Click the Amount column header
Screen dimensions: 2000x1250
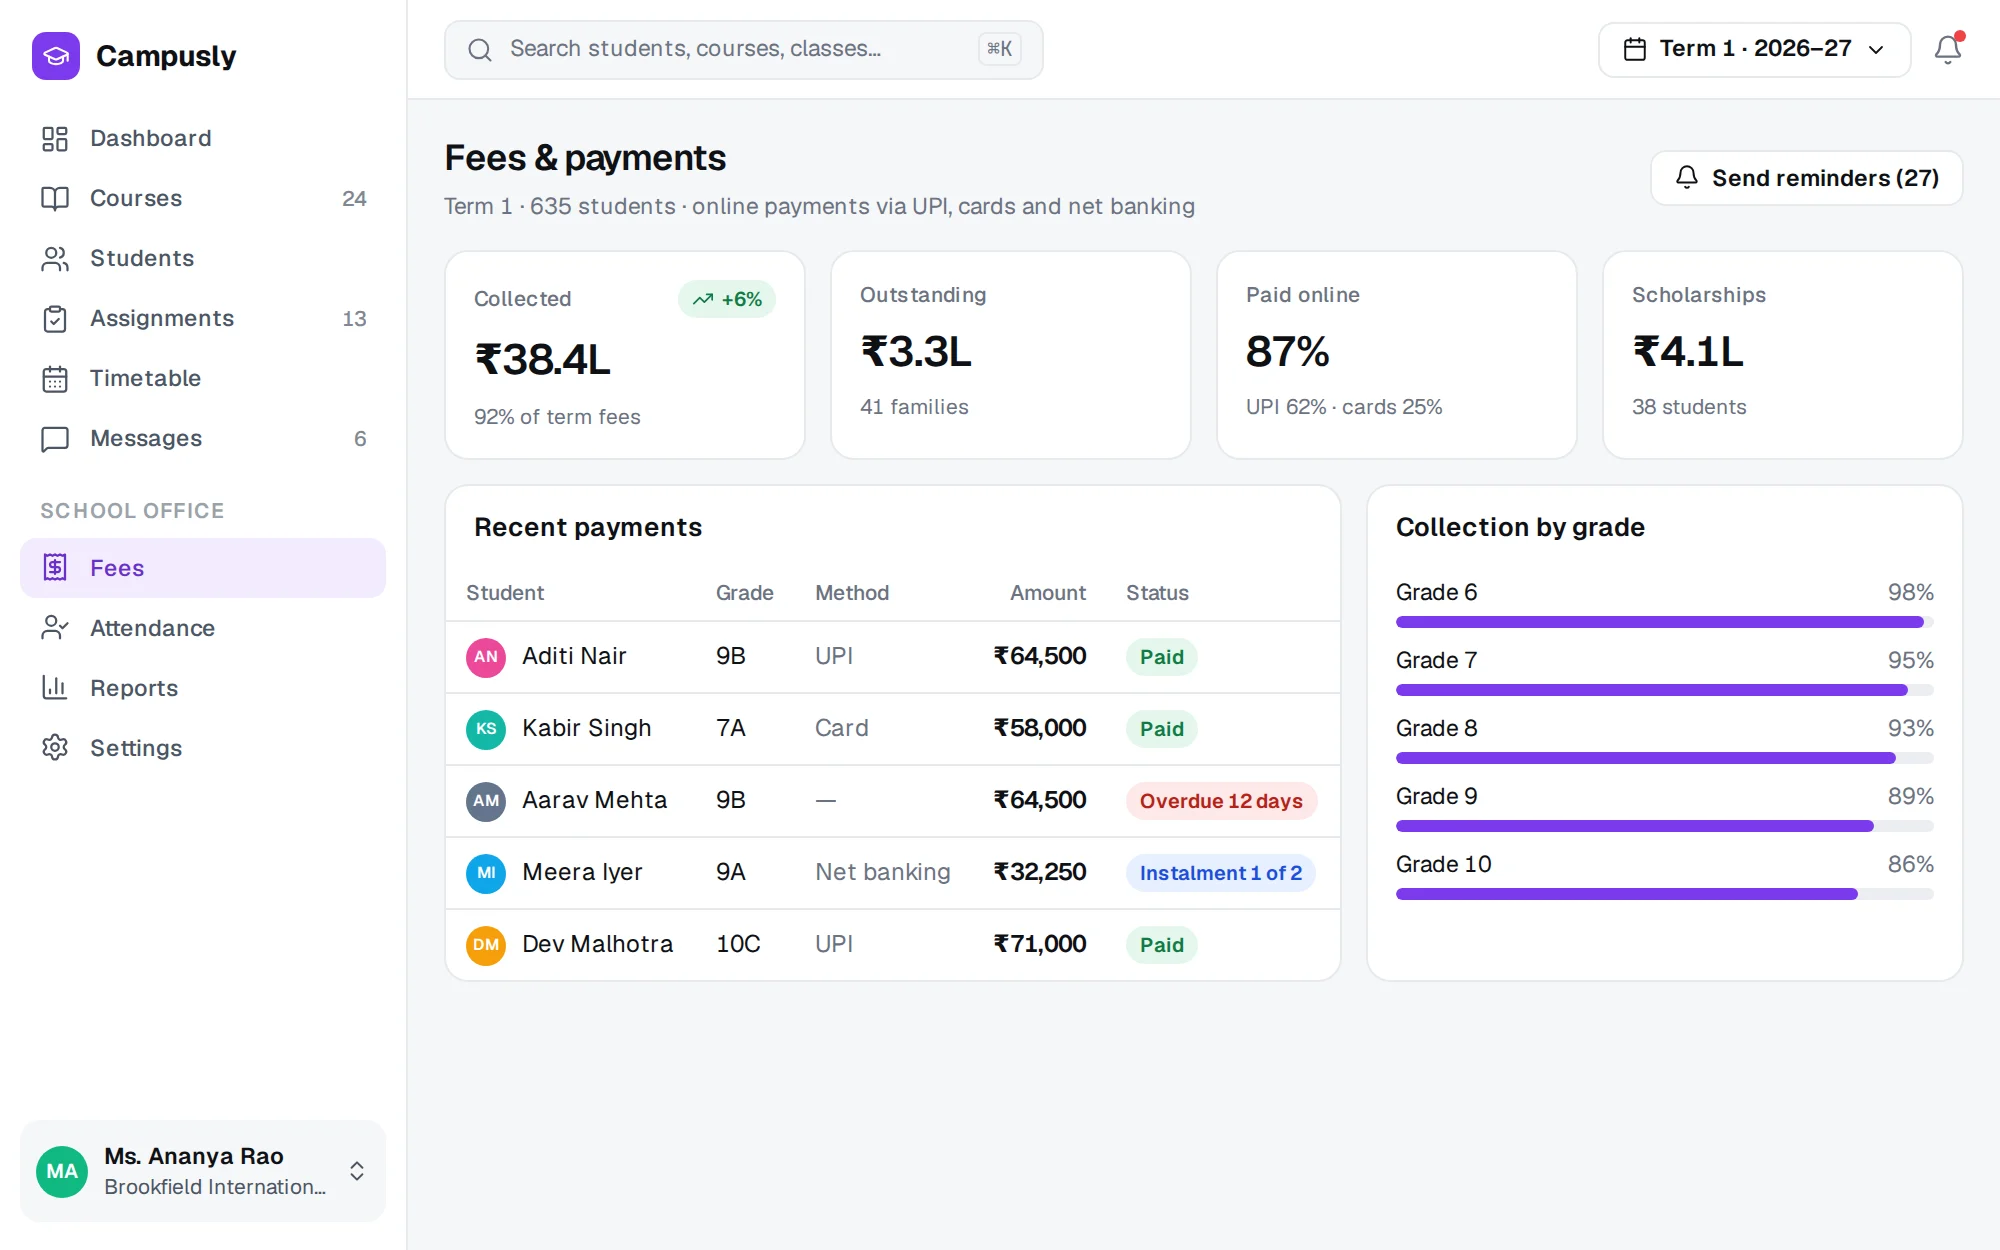(1047, 593)
